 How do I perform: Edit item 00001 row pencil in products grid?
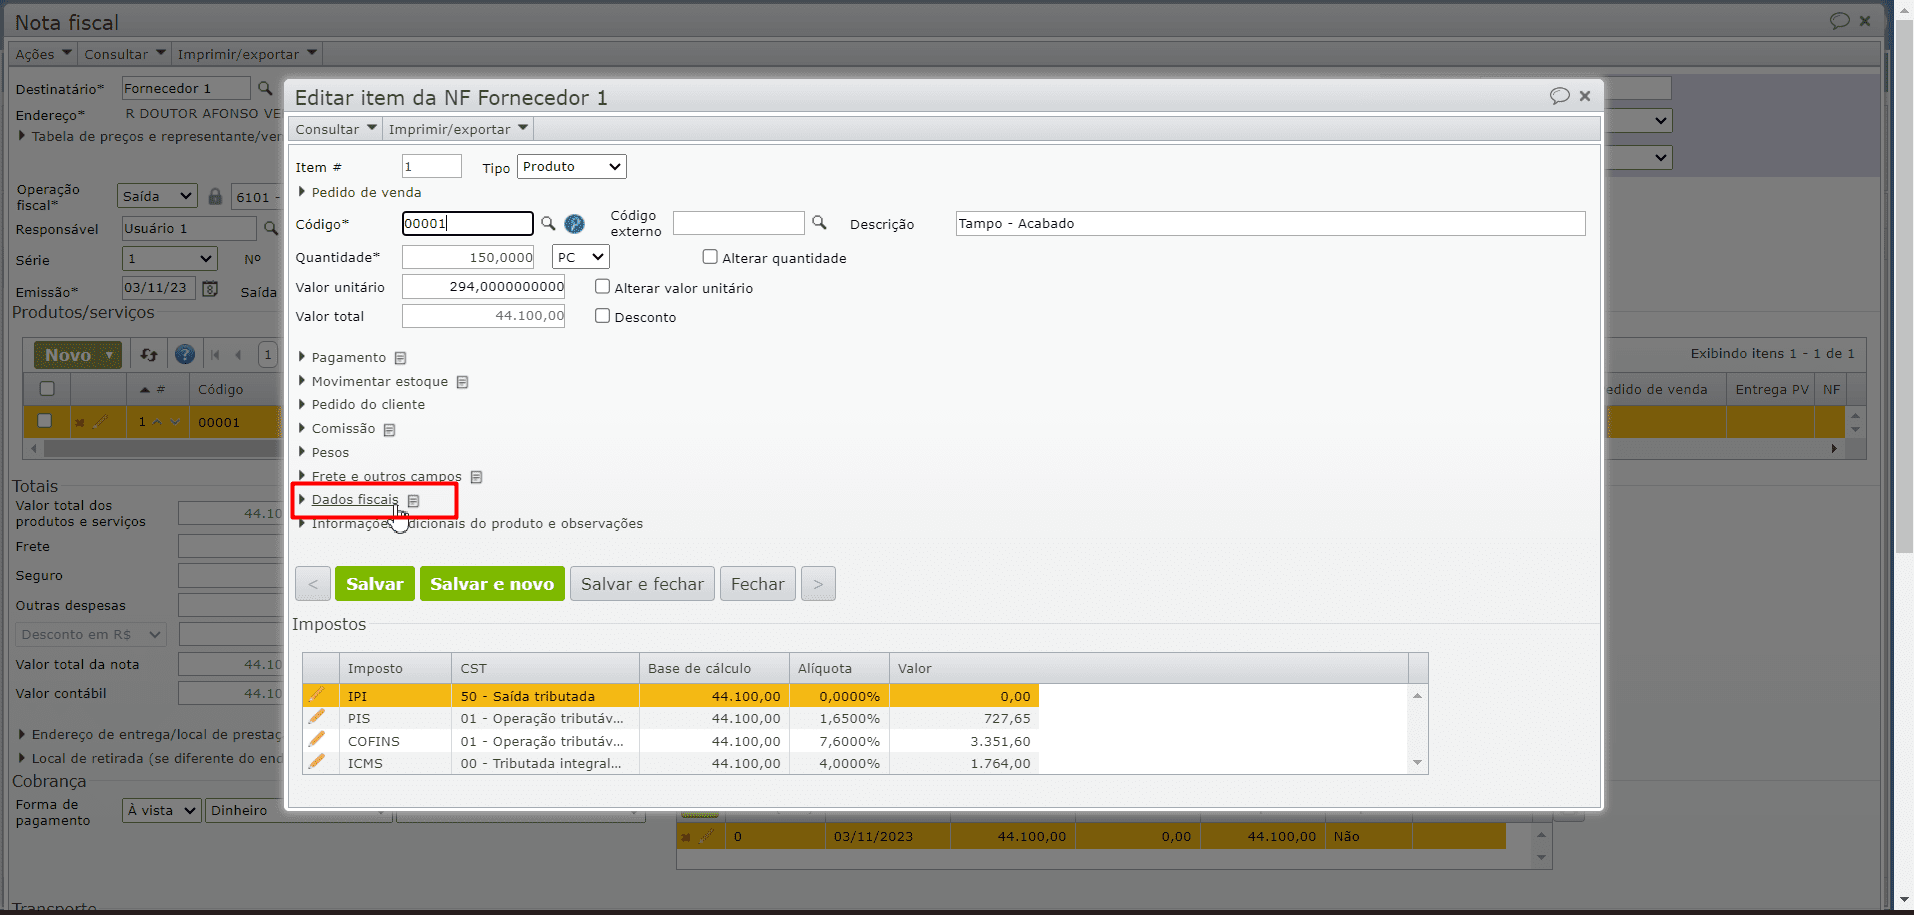point(101,422)
